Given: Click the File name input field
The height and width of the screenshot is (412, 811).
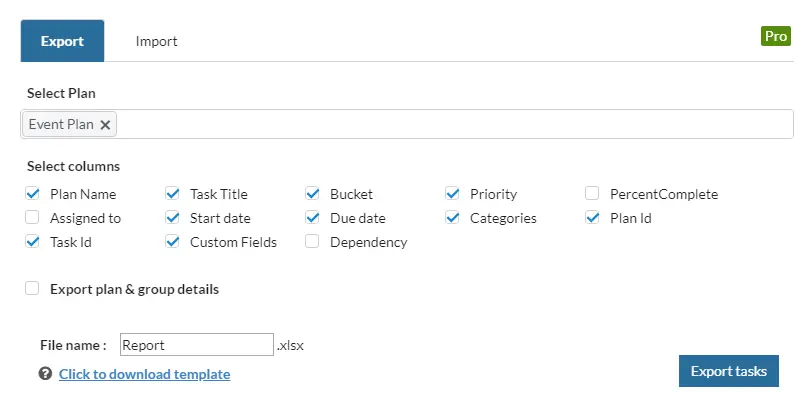Looking at the screenshot, I should 196,345.
